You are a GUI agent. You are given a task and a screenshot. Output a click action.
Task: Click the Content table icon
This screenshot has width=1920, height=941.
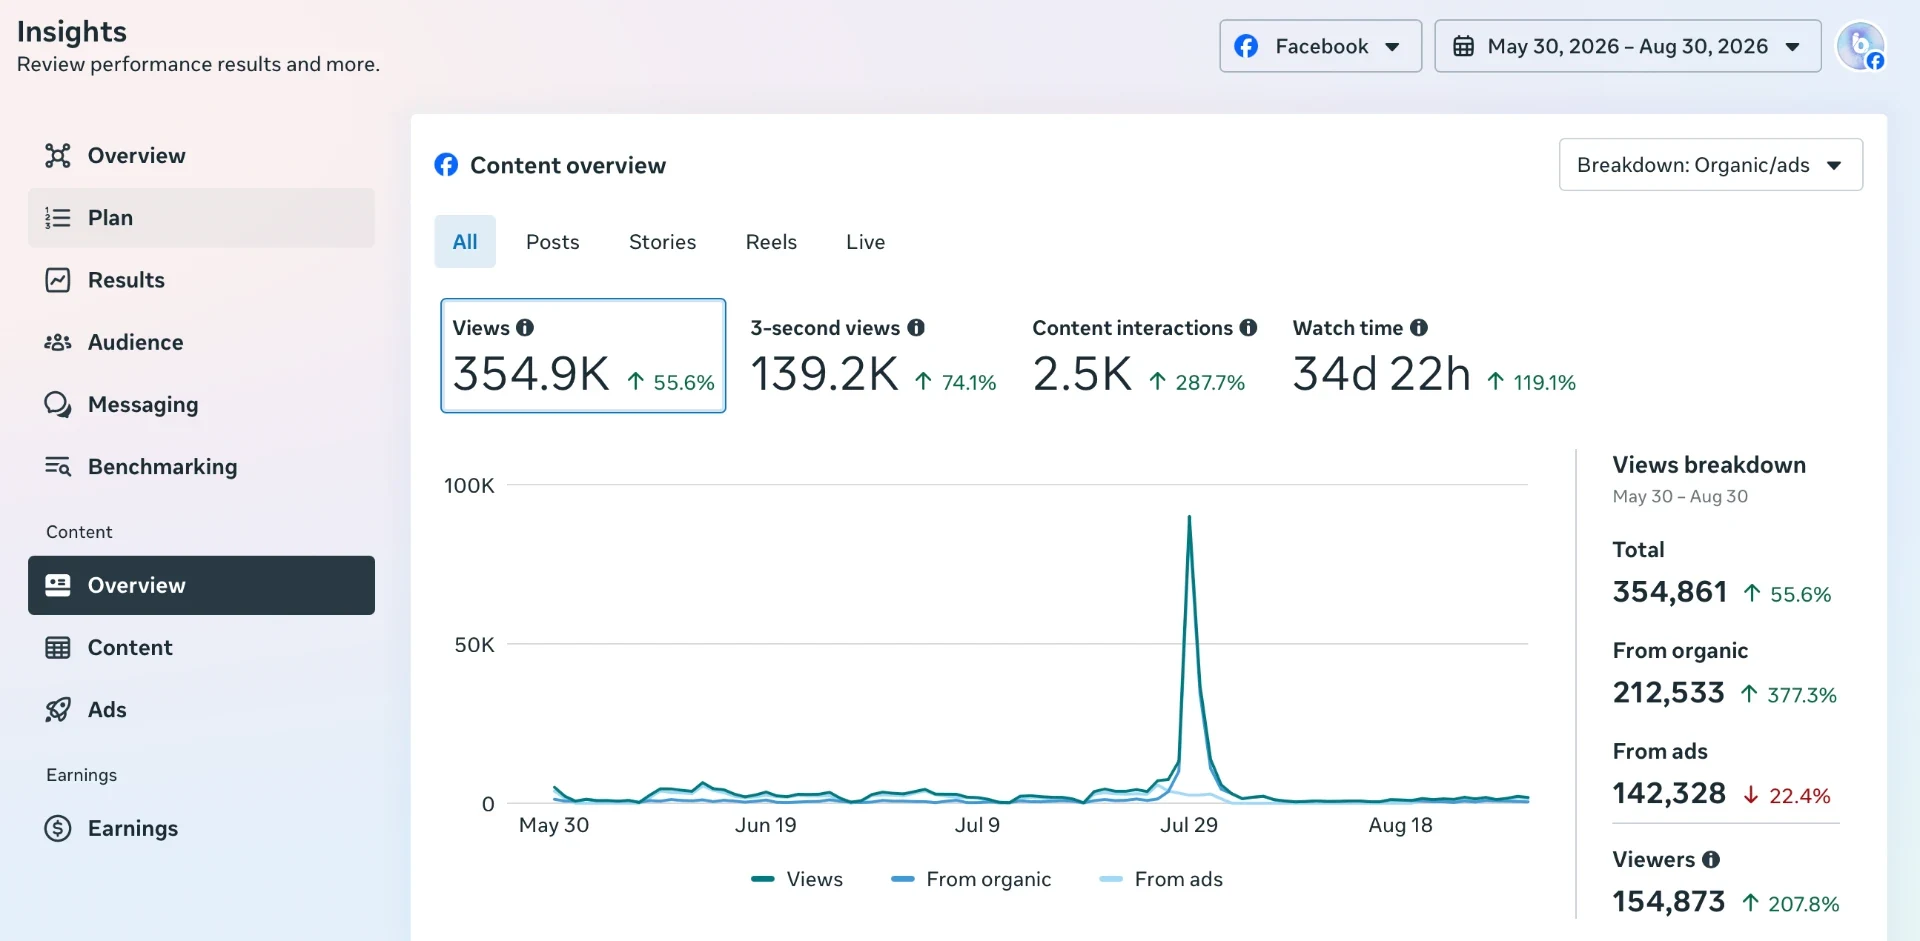tap(58, 647)
